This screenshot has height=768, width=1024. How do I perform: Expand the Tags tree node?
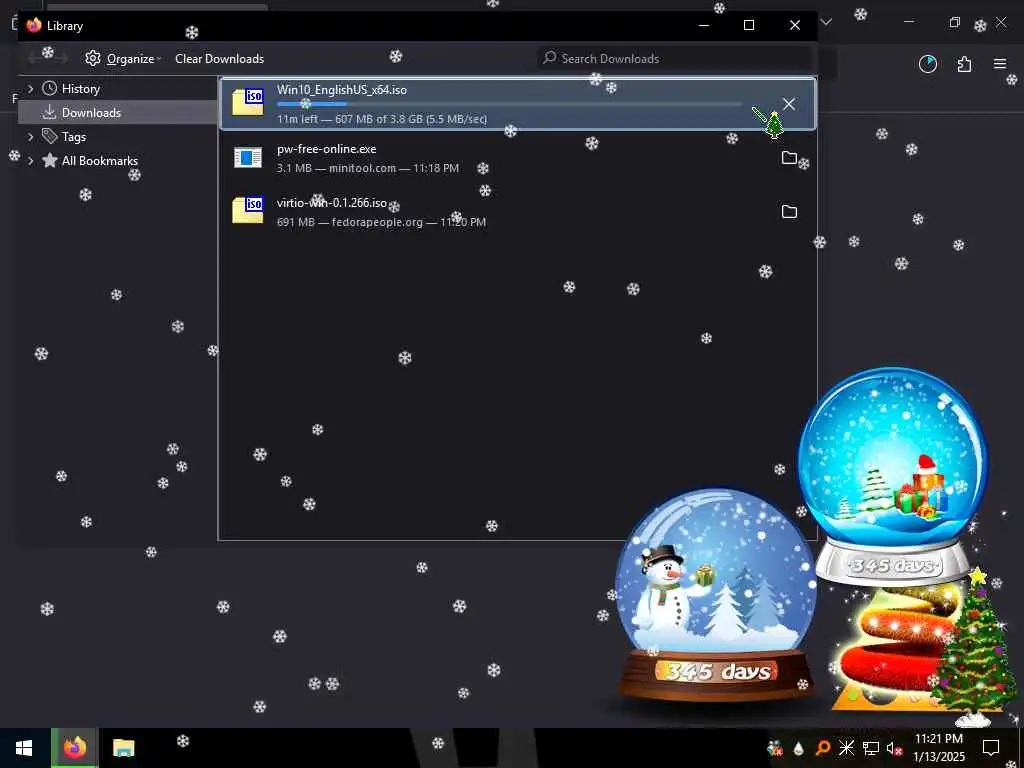(x=30, y=136)
